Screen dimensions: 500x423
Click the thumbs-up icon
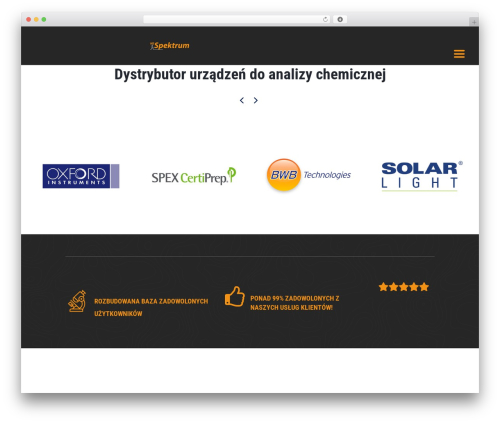point(235,296)
